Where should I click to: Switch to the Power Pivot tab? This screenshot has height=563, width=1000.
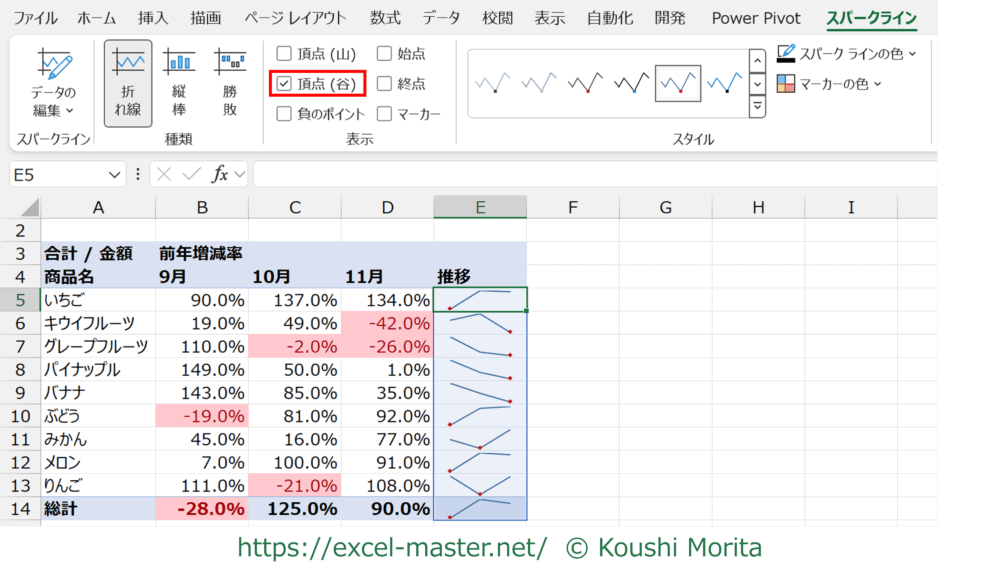pyautogui.click(x=756, y=18)
